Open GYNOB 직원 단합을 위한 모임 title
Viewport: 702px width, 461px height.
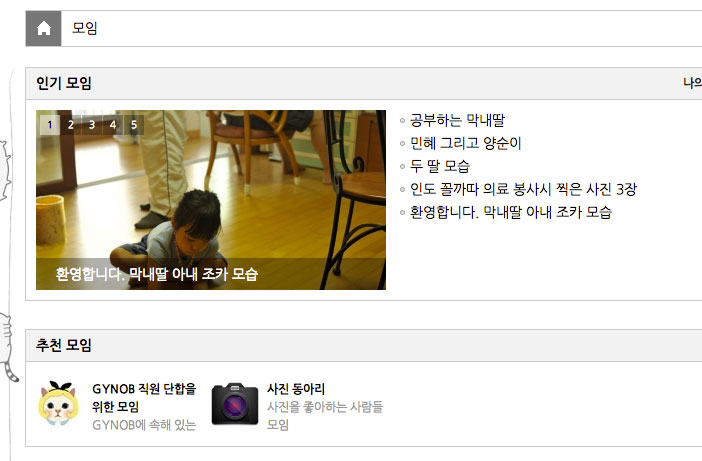tap(144, 397)
